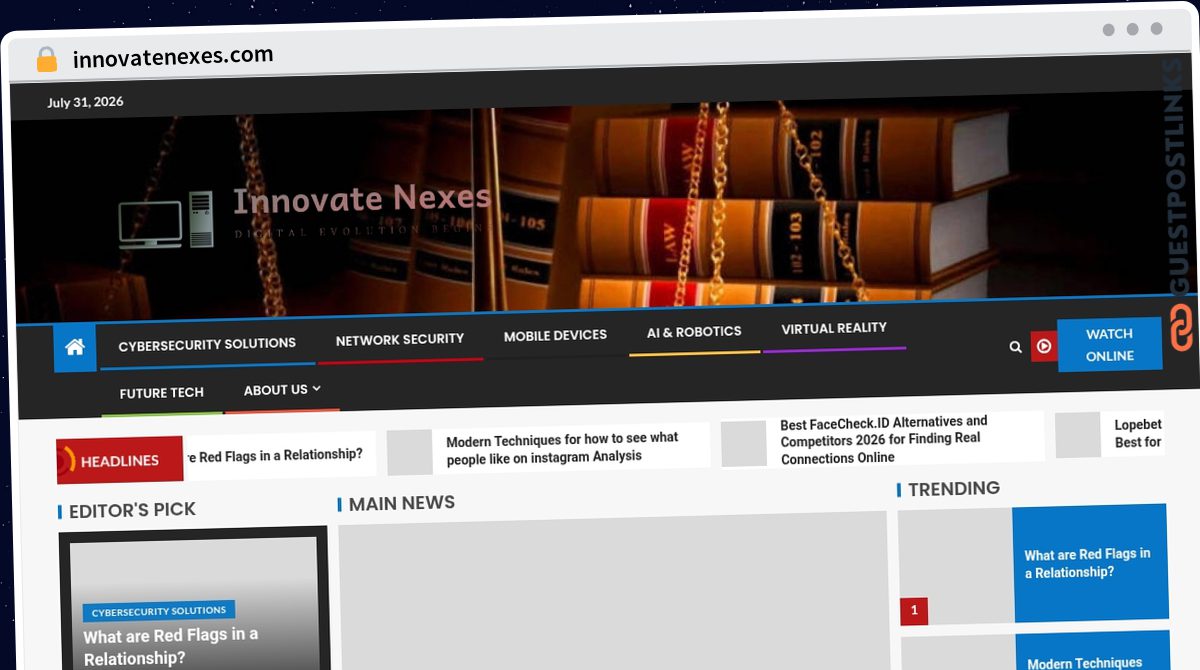Select Mobile Devices menu item
The width and height of the screenshot is (1200, 670).
click(x=555, y=336)
